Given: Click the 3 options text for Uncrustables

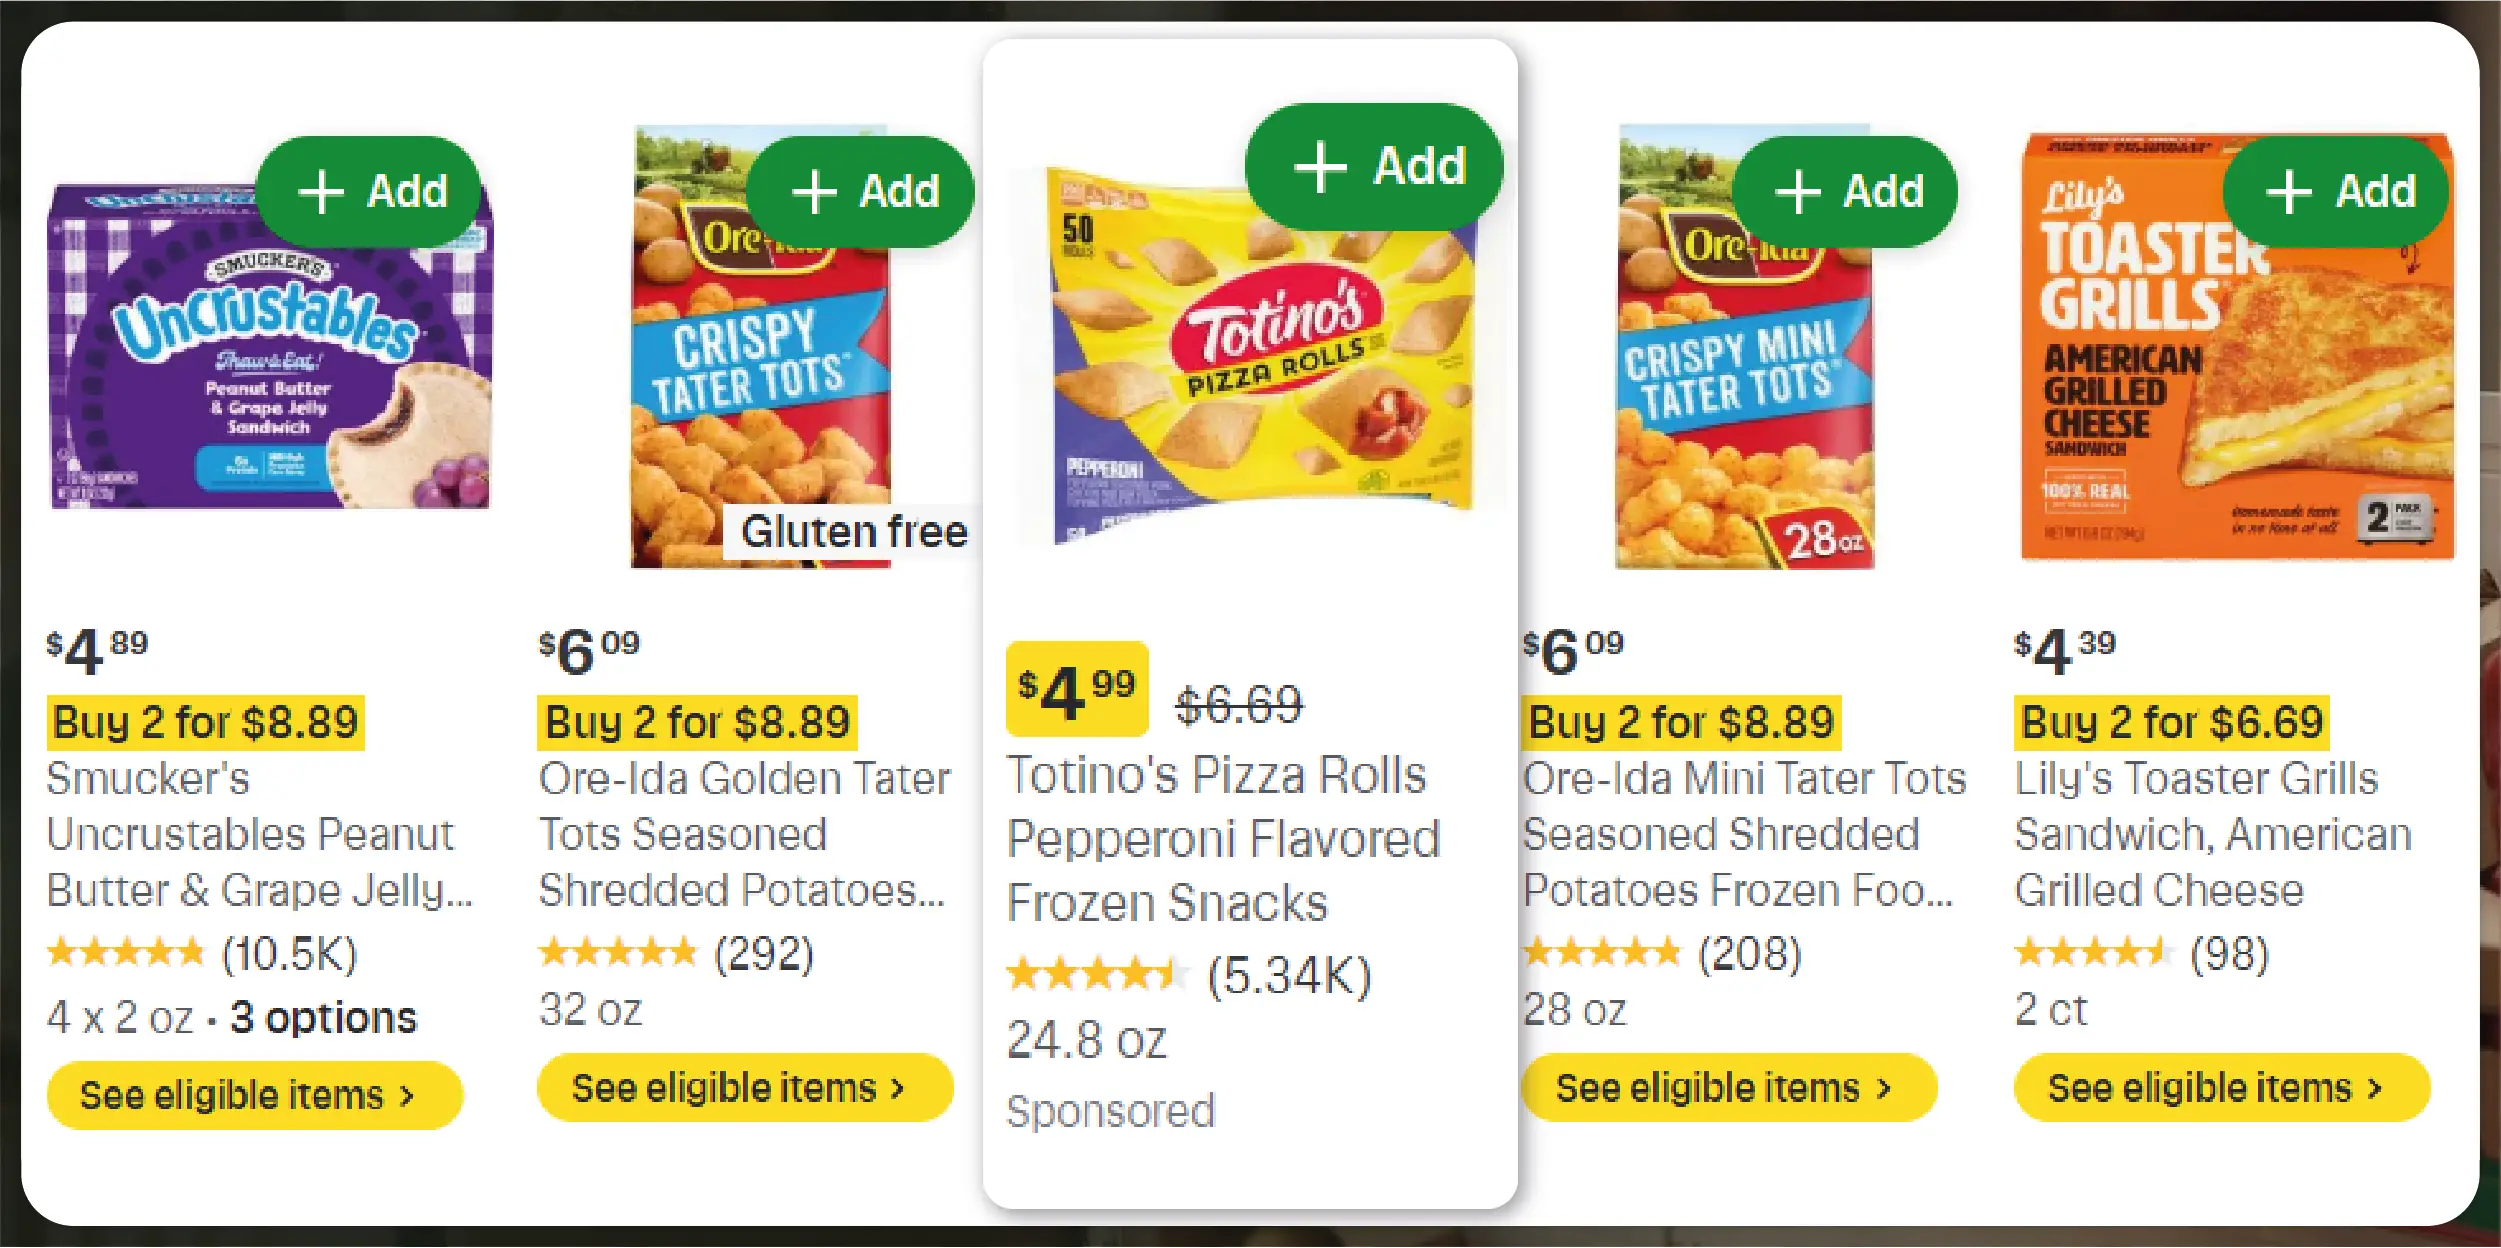Looking at the screenshot, I should [x=323, y=1018].
